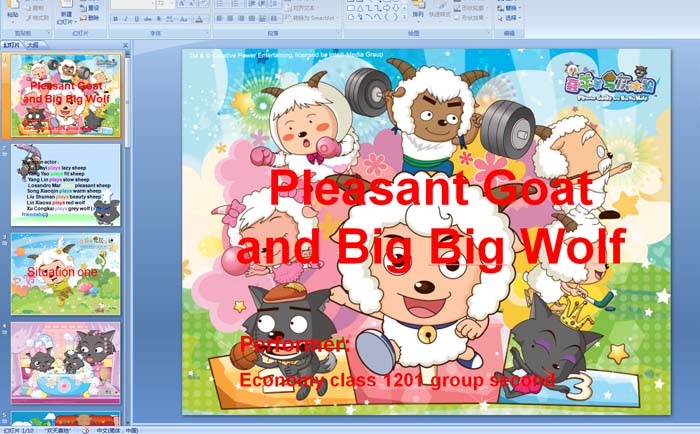Image resolution: width=700 pixels, height=434 pixels.
Task: Switch to the Slides tab in pane
Action: [x=12, y=45]
